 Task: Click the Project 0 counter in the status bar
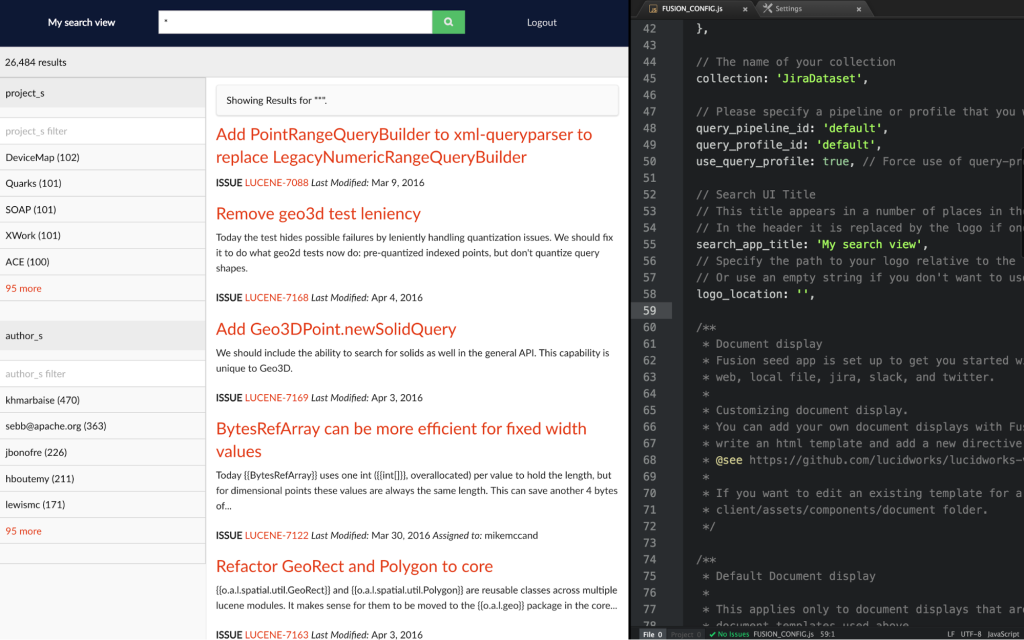[x=684, y=633]
